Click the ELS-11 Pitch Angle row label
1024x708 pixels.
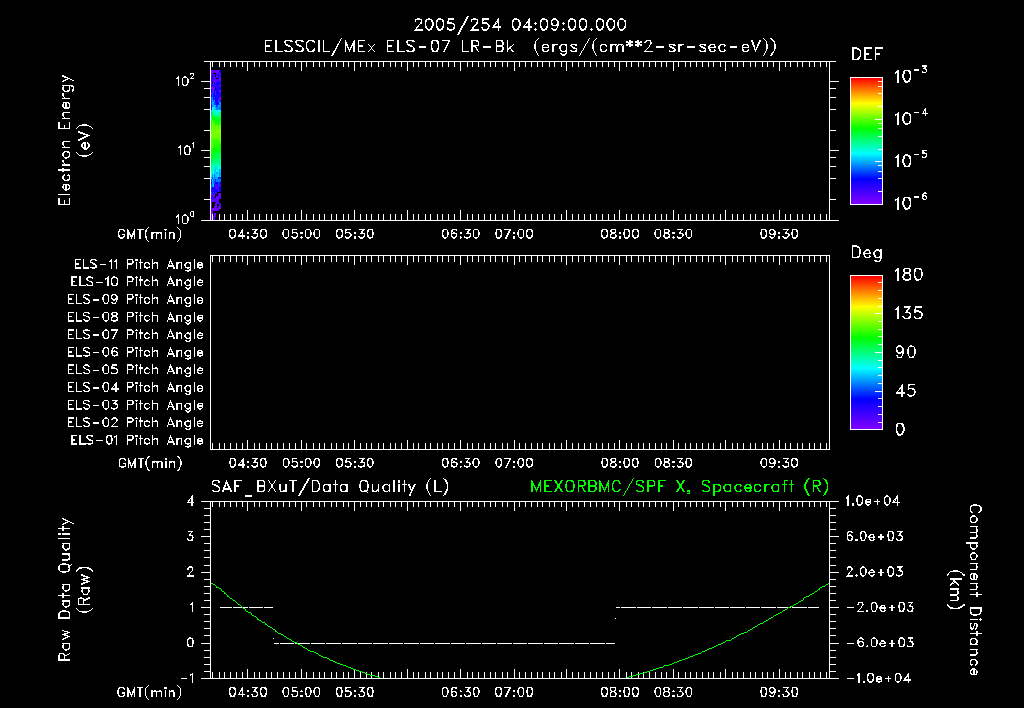[138, 265]
